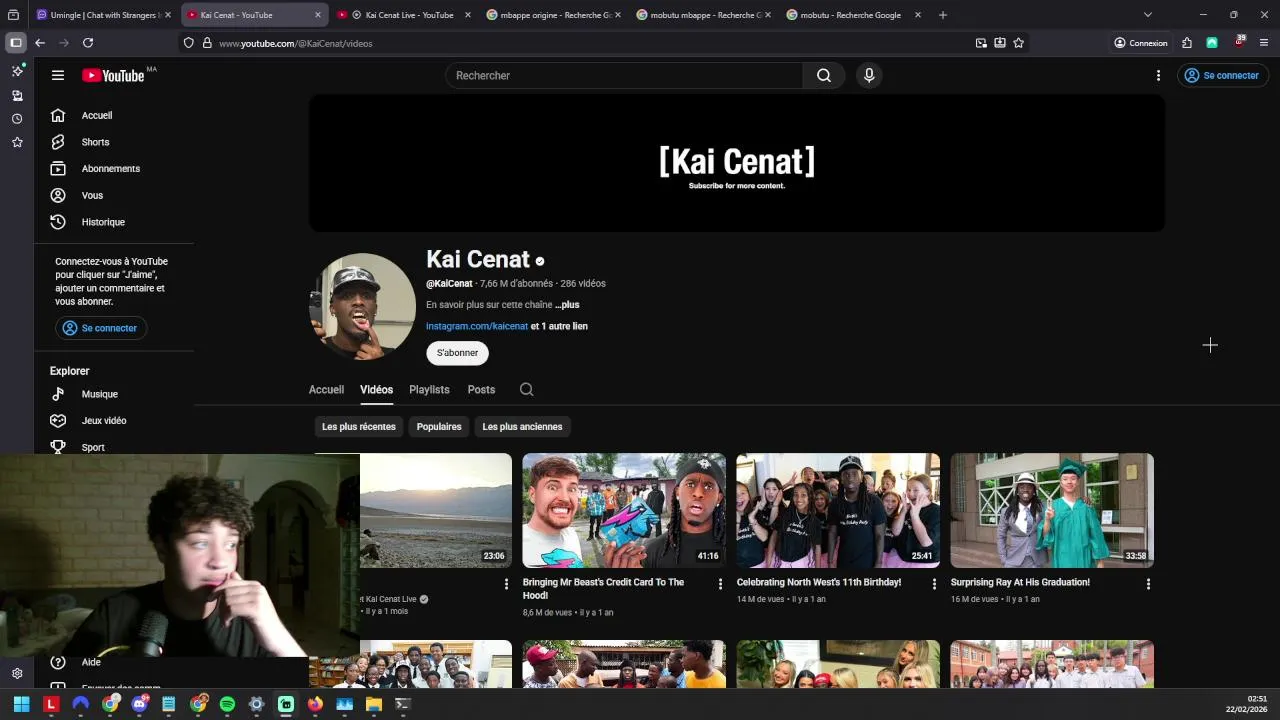Switch to the Playlists channel tab

point(429,390)
